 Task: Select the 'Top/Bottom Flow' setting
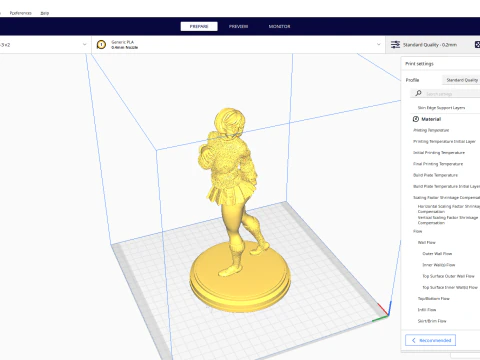(433, 299)
